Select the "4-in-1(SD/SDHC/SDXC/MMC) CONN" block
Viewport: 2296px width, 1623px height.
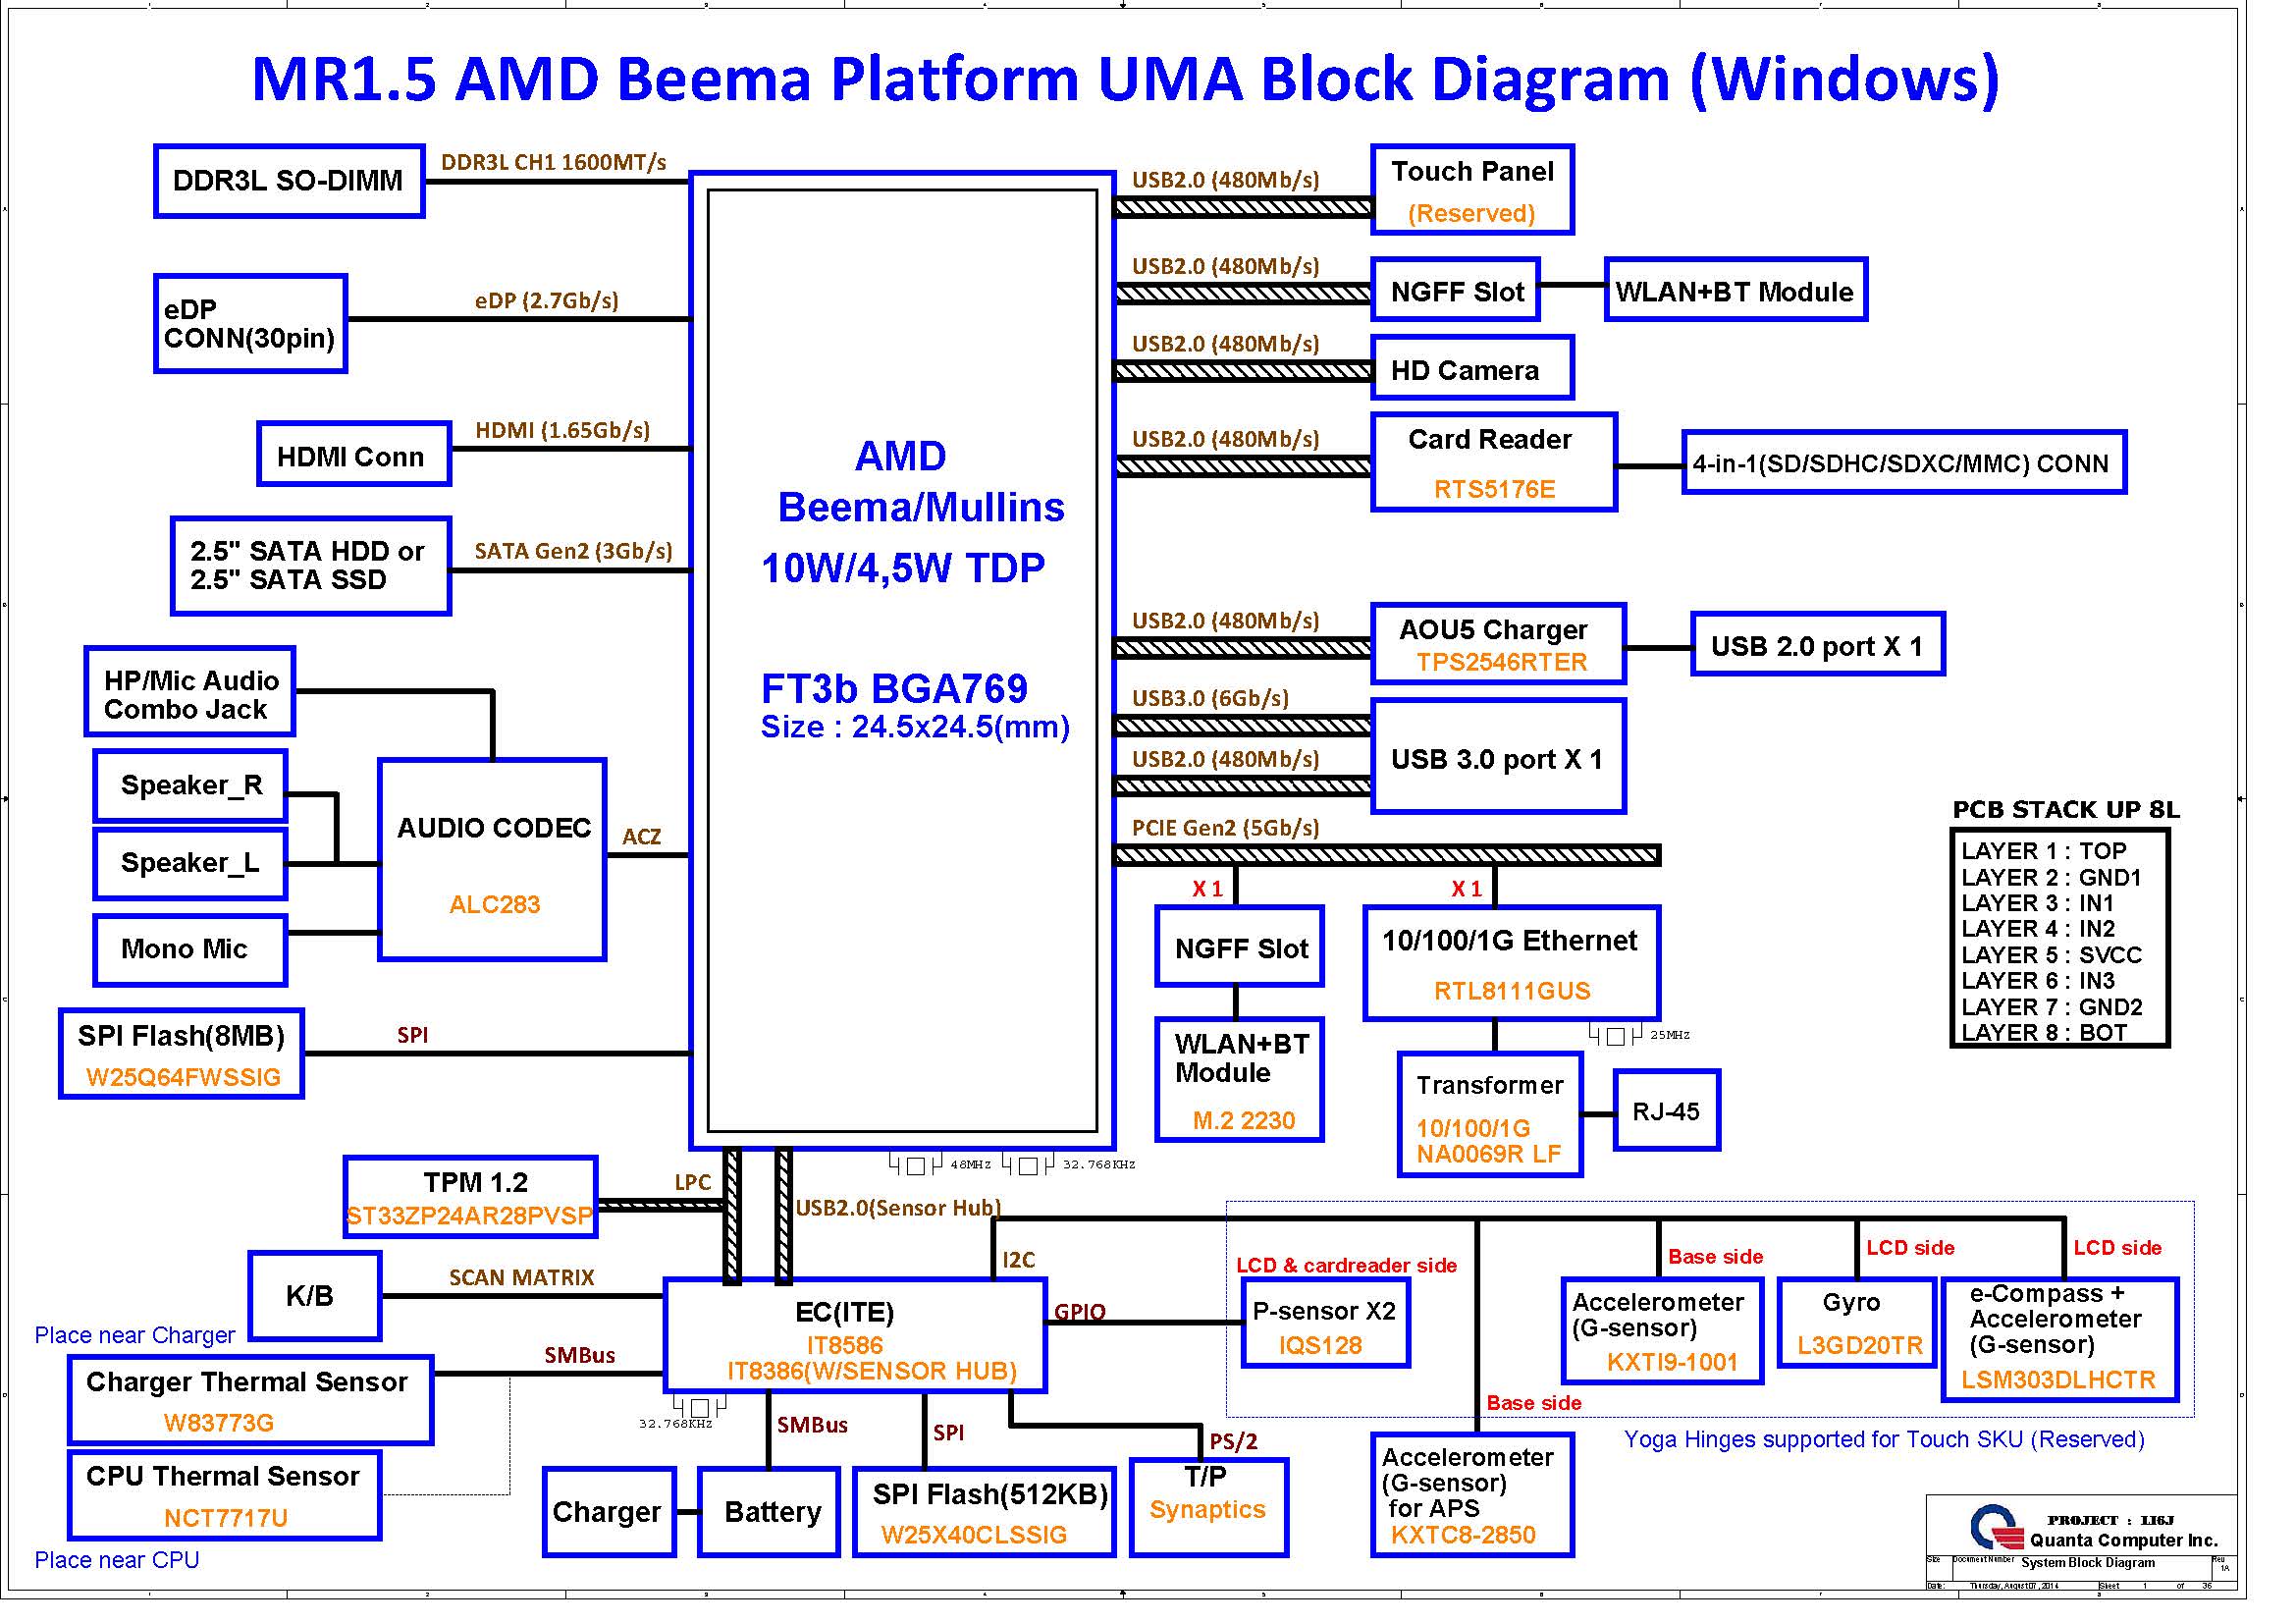coord(1904,463)
